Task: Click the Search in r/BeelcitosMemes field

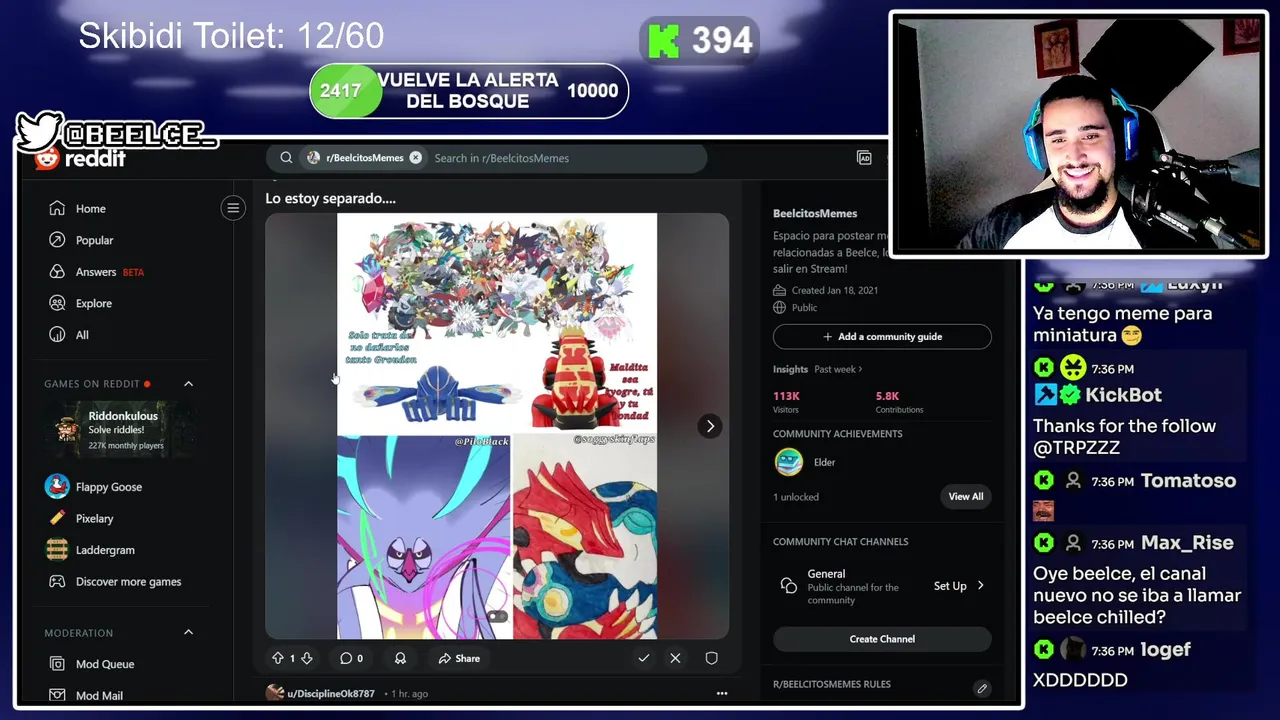Action: [565, 158]
